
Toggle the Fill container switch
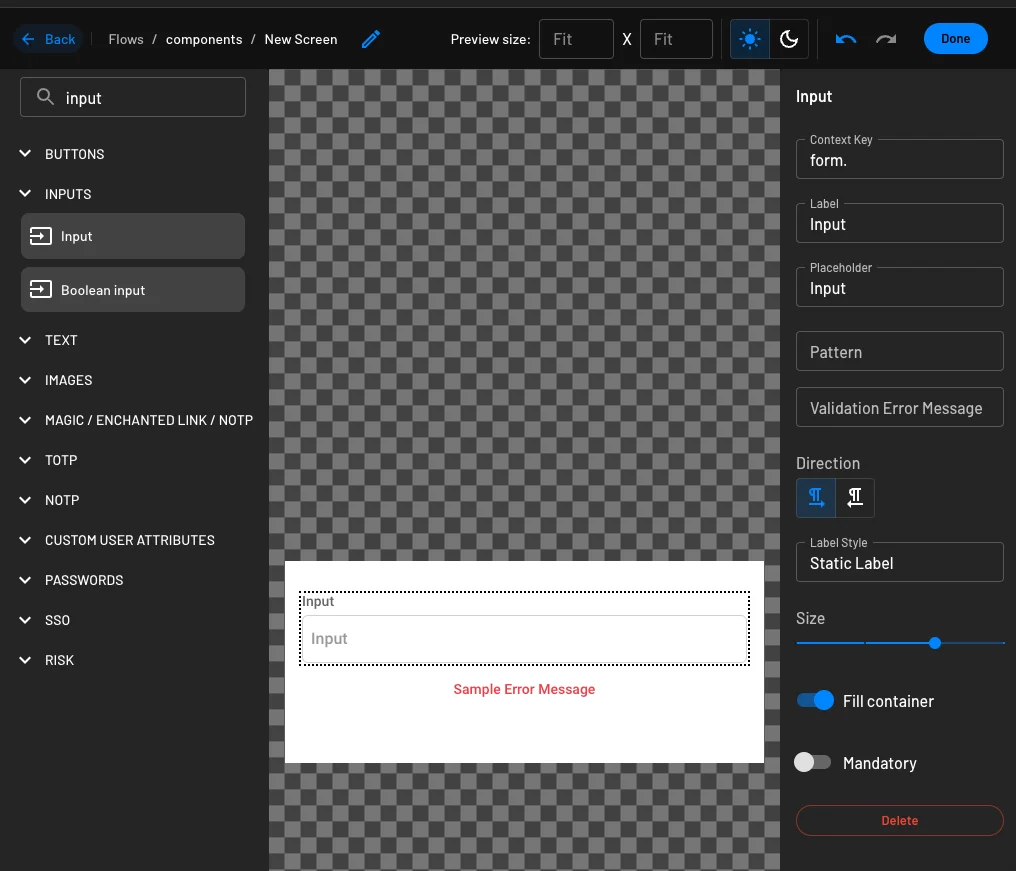point(815,700)
